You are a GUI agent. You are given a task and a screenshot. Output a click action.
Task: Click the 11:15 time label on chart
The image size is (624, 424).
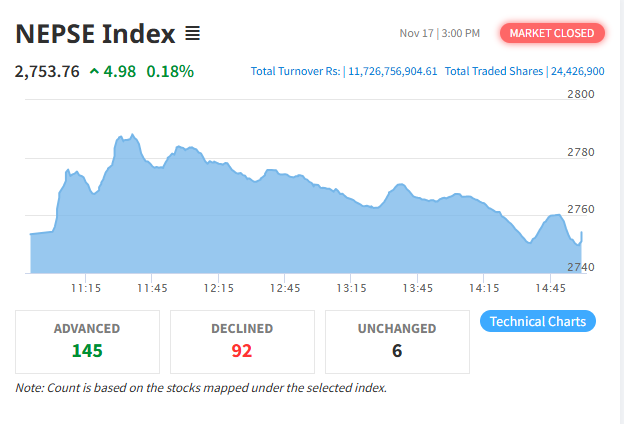pos(86,288)
